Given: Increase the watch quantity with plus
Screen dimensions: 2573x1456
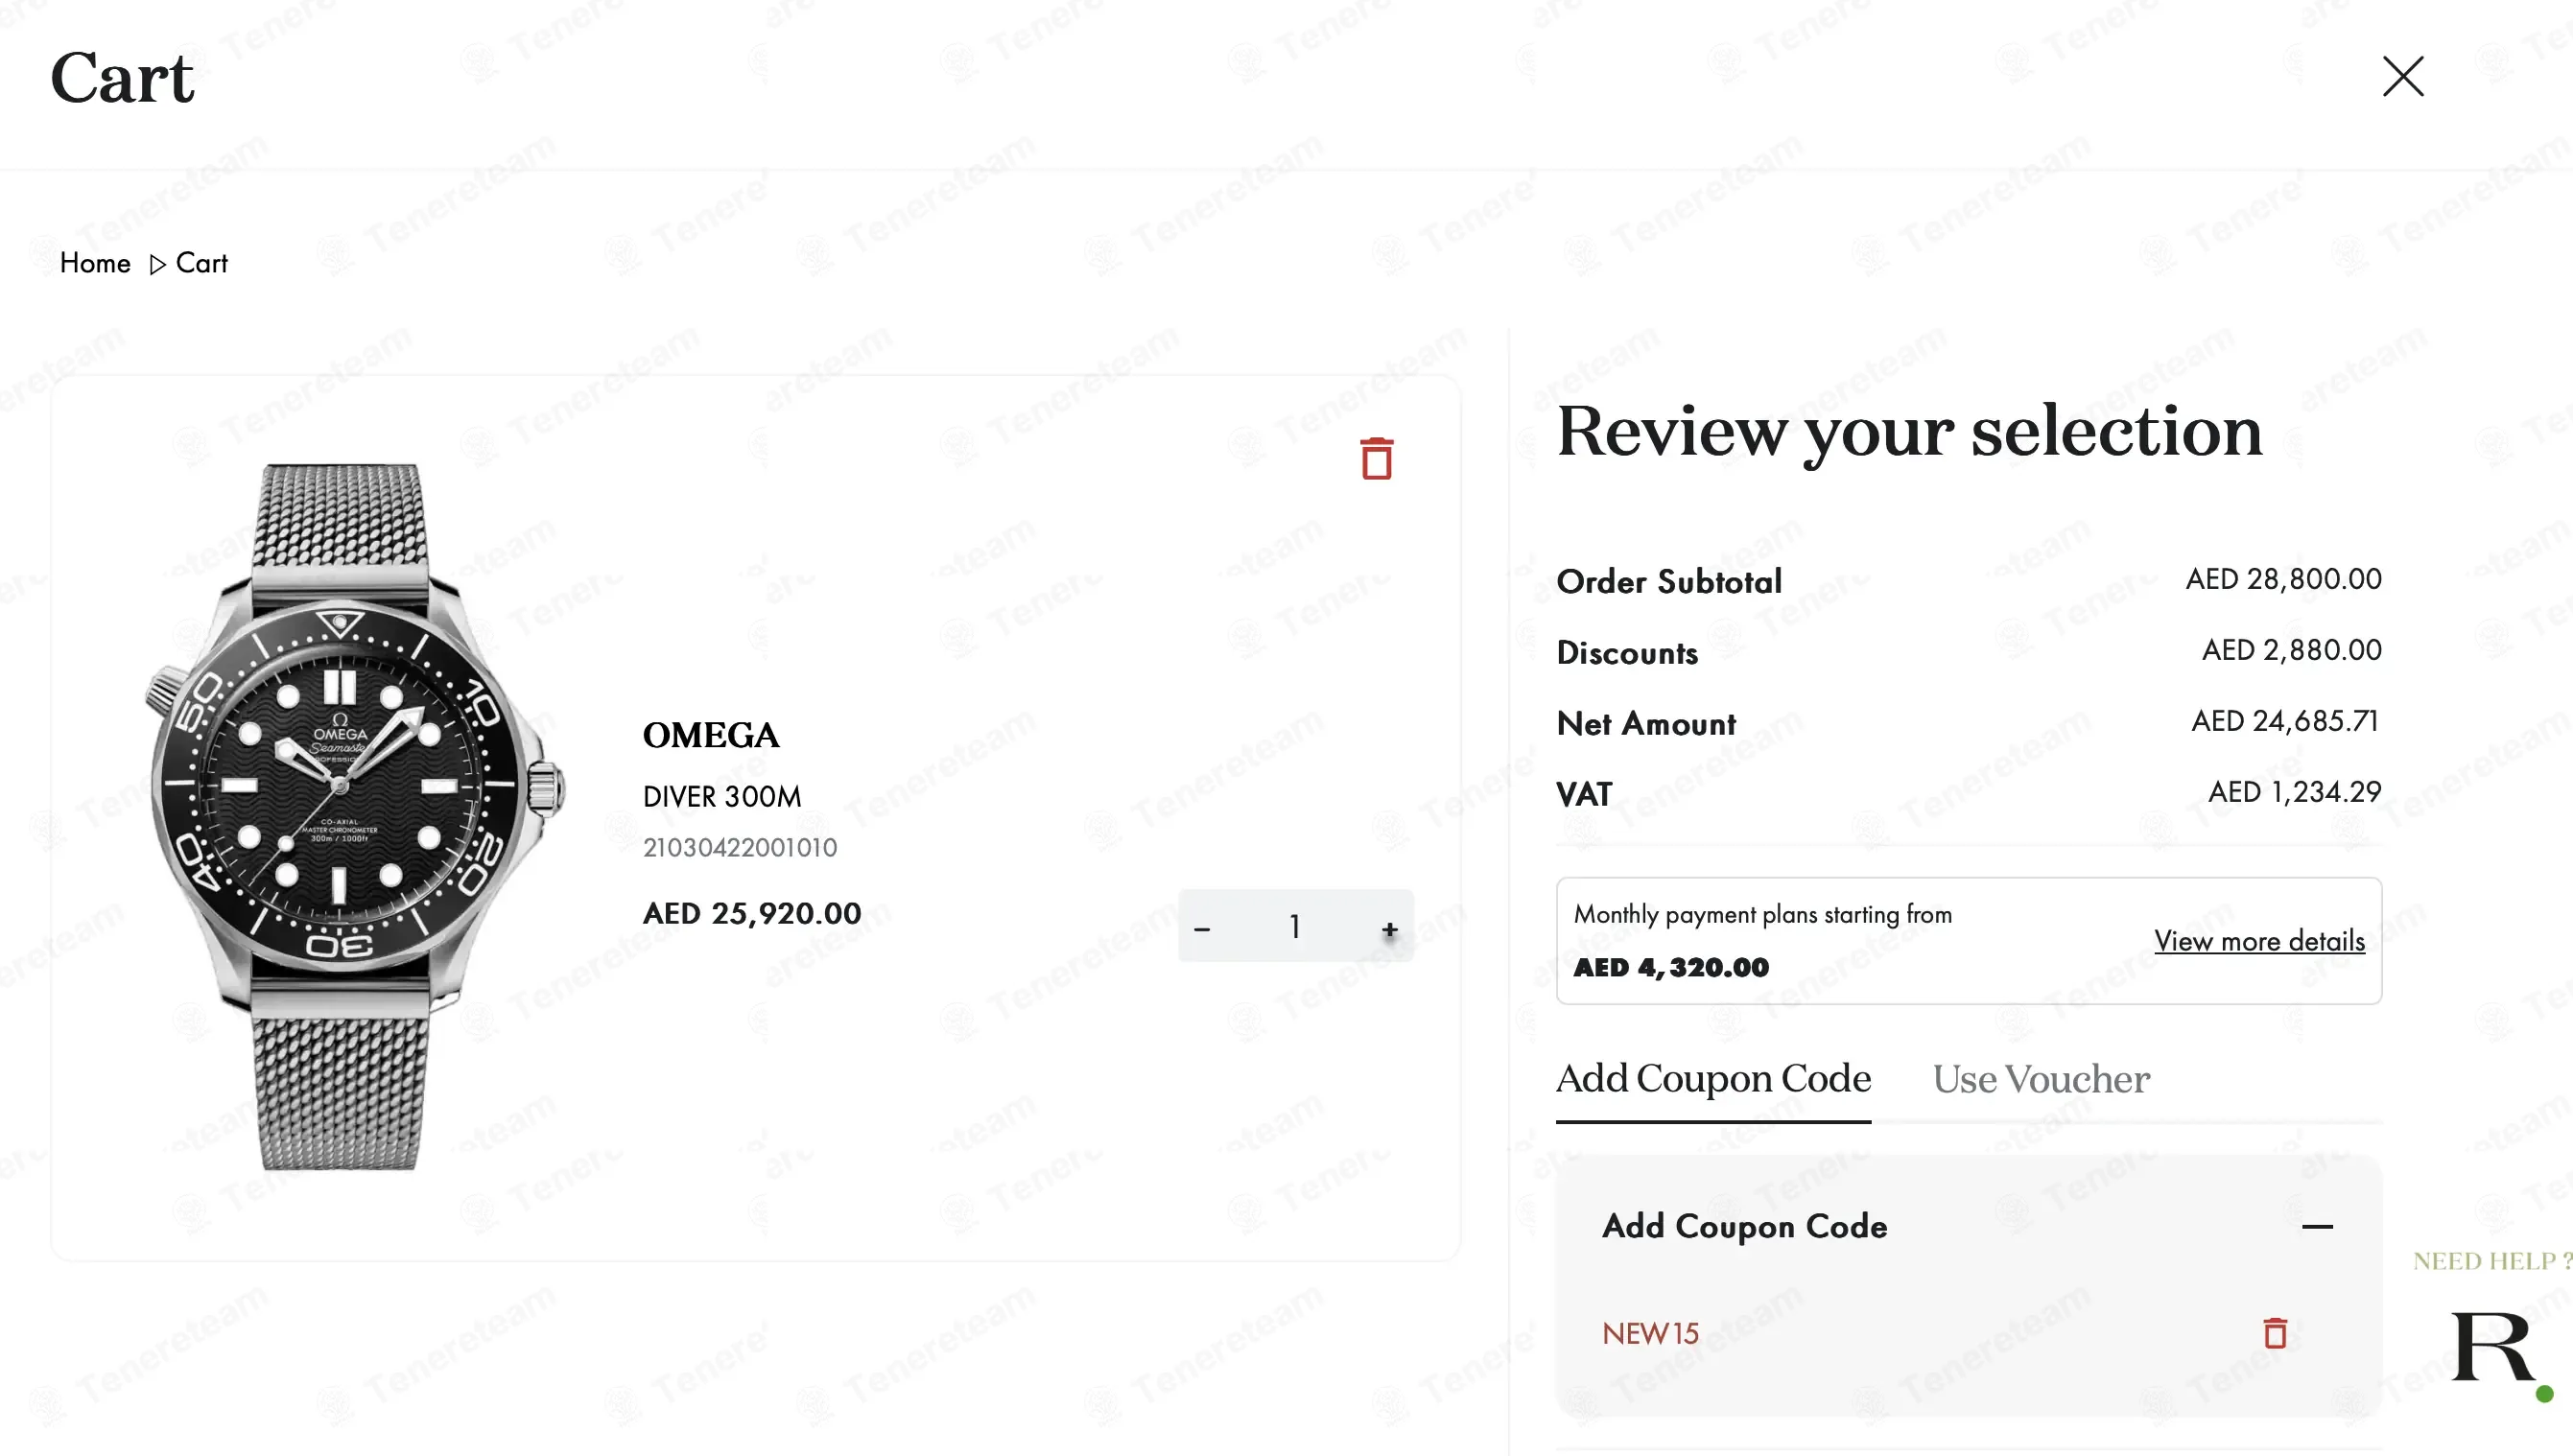Looking at the screenshot, I should (x=1389, y=928).
